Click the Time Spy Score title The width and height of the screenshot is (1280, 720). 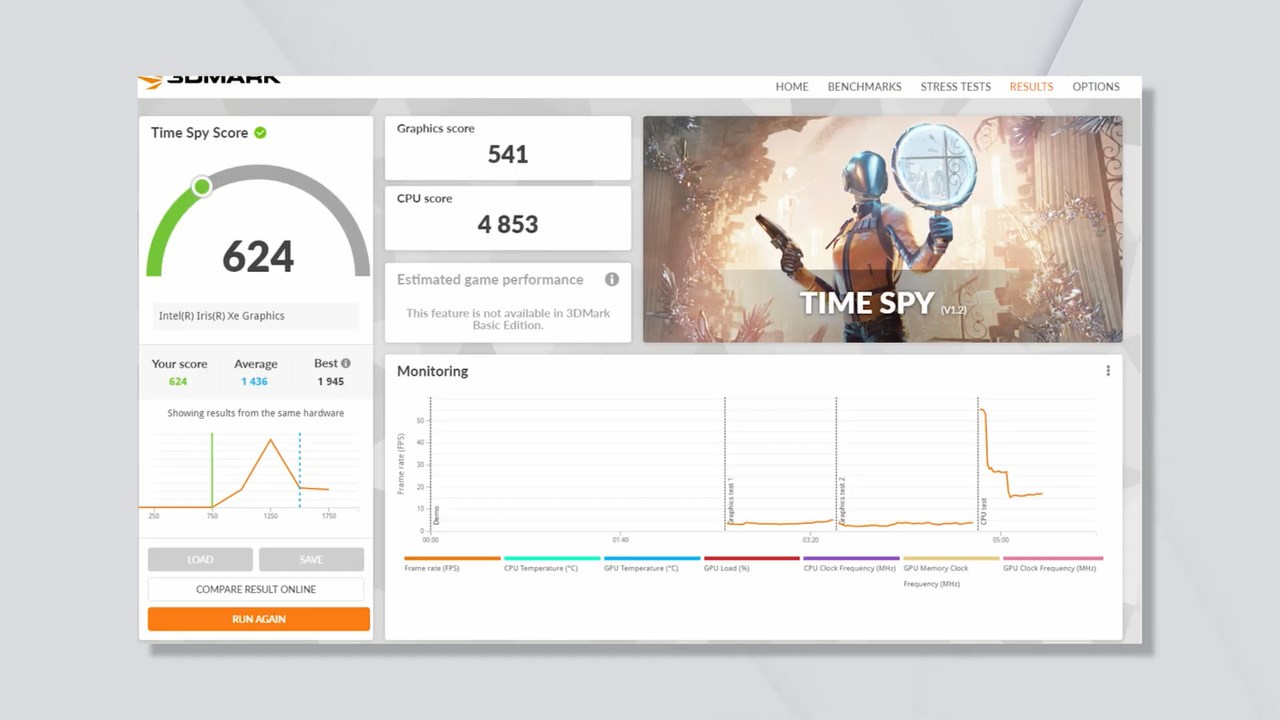(x=199, y=133)
